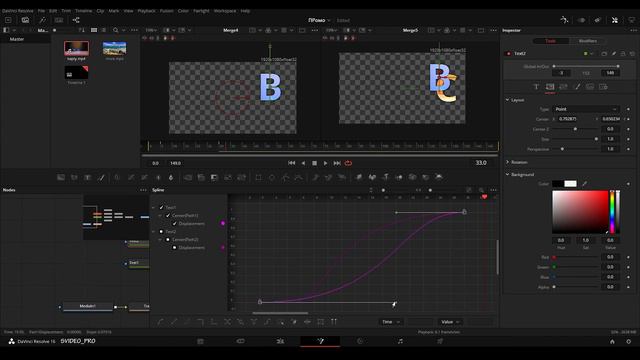Add a Text+ tool from the Fusion toolbar

(87, 177)
